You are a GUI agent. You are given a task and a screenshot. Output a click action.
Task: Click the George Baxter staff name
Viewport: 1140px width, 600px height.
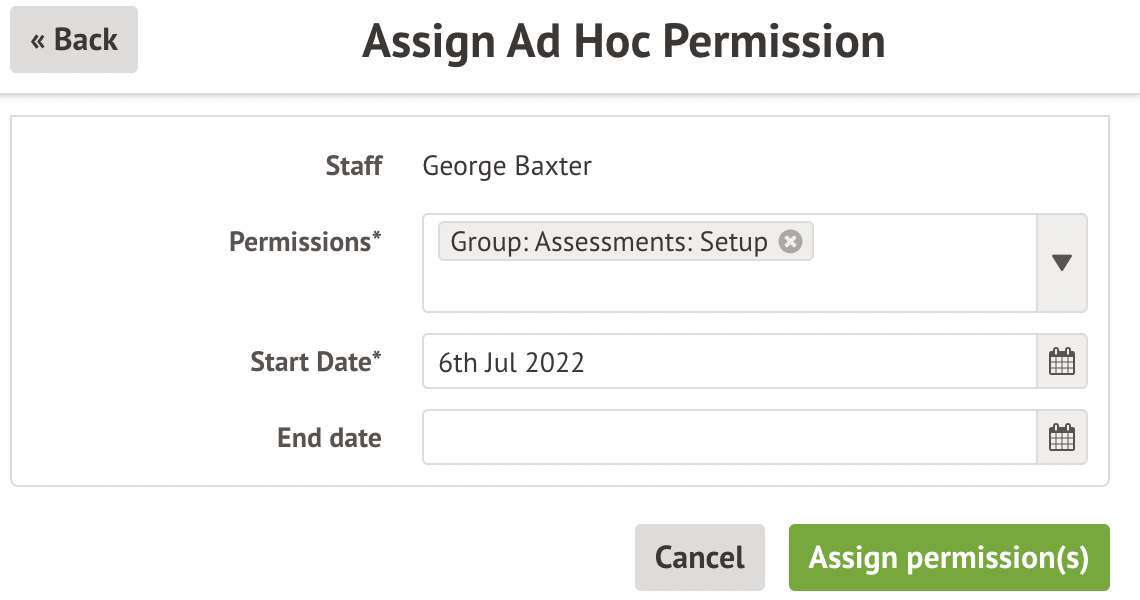tap(507, 165)
